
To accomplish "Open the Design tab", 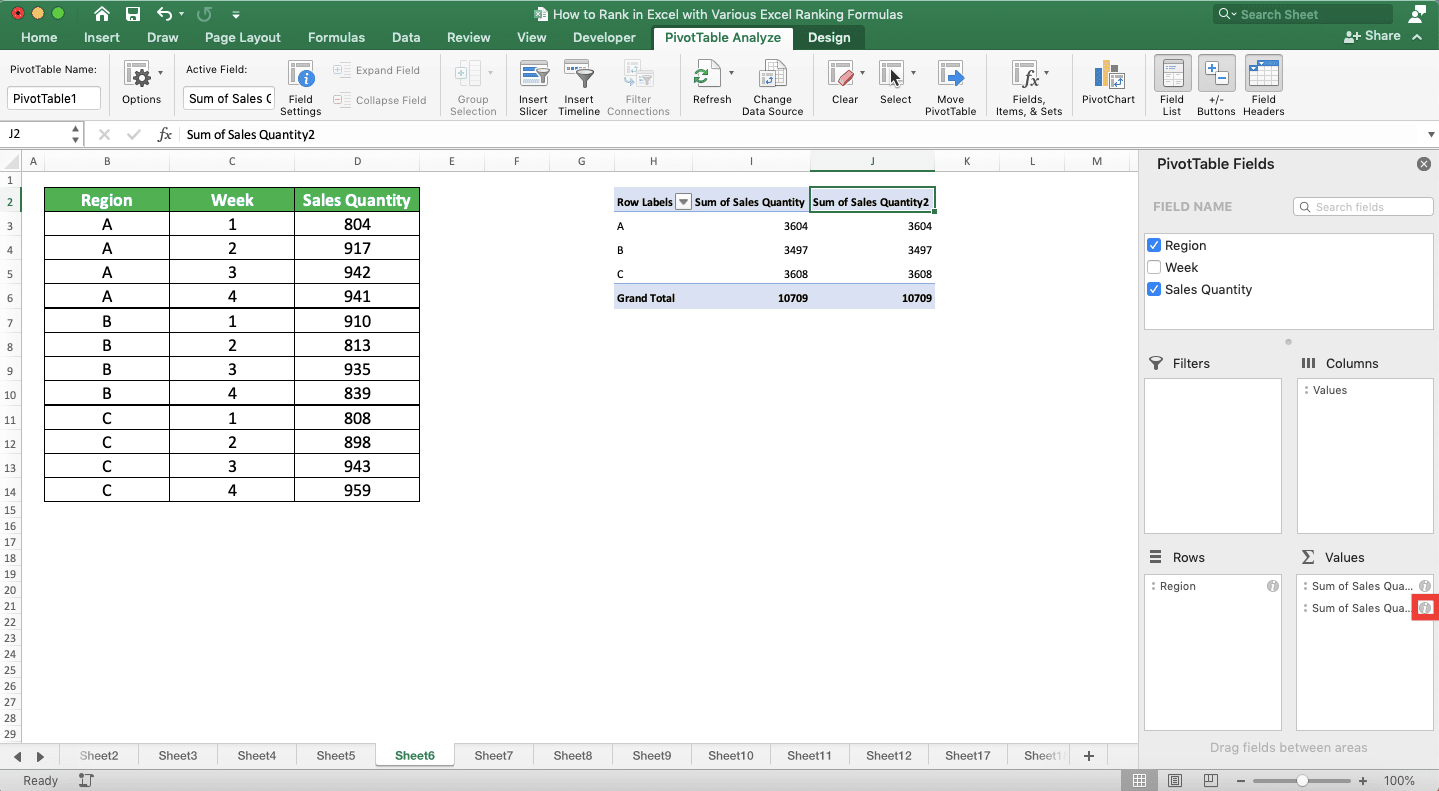I will click(829, 37).
